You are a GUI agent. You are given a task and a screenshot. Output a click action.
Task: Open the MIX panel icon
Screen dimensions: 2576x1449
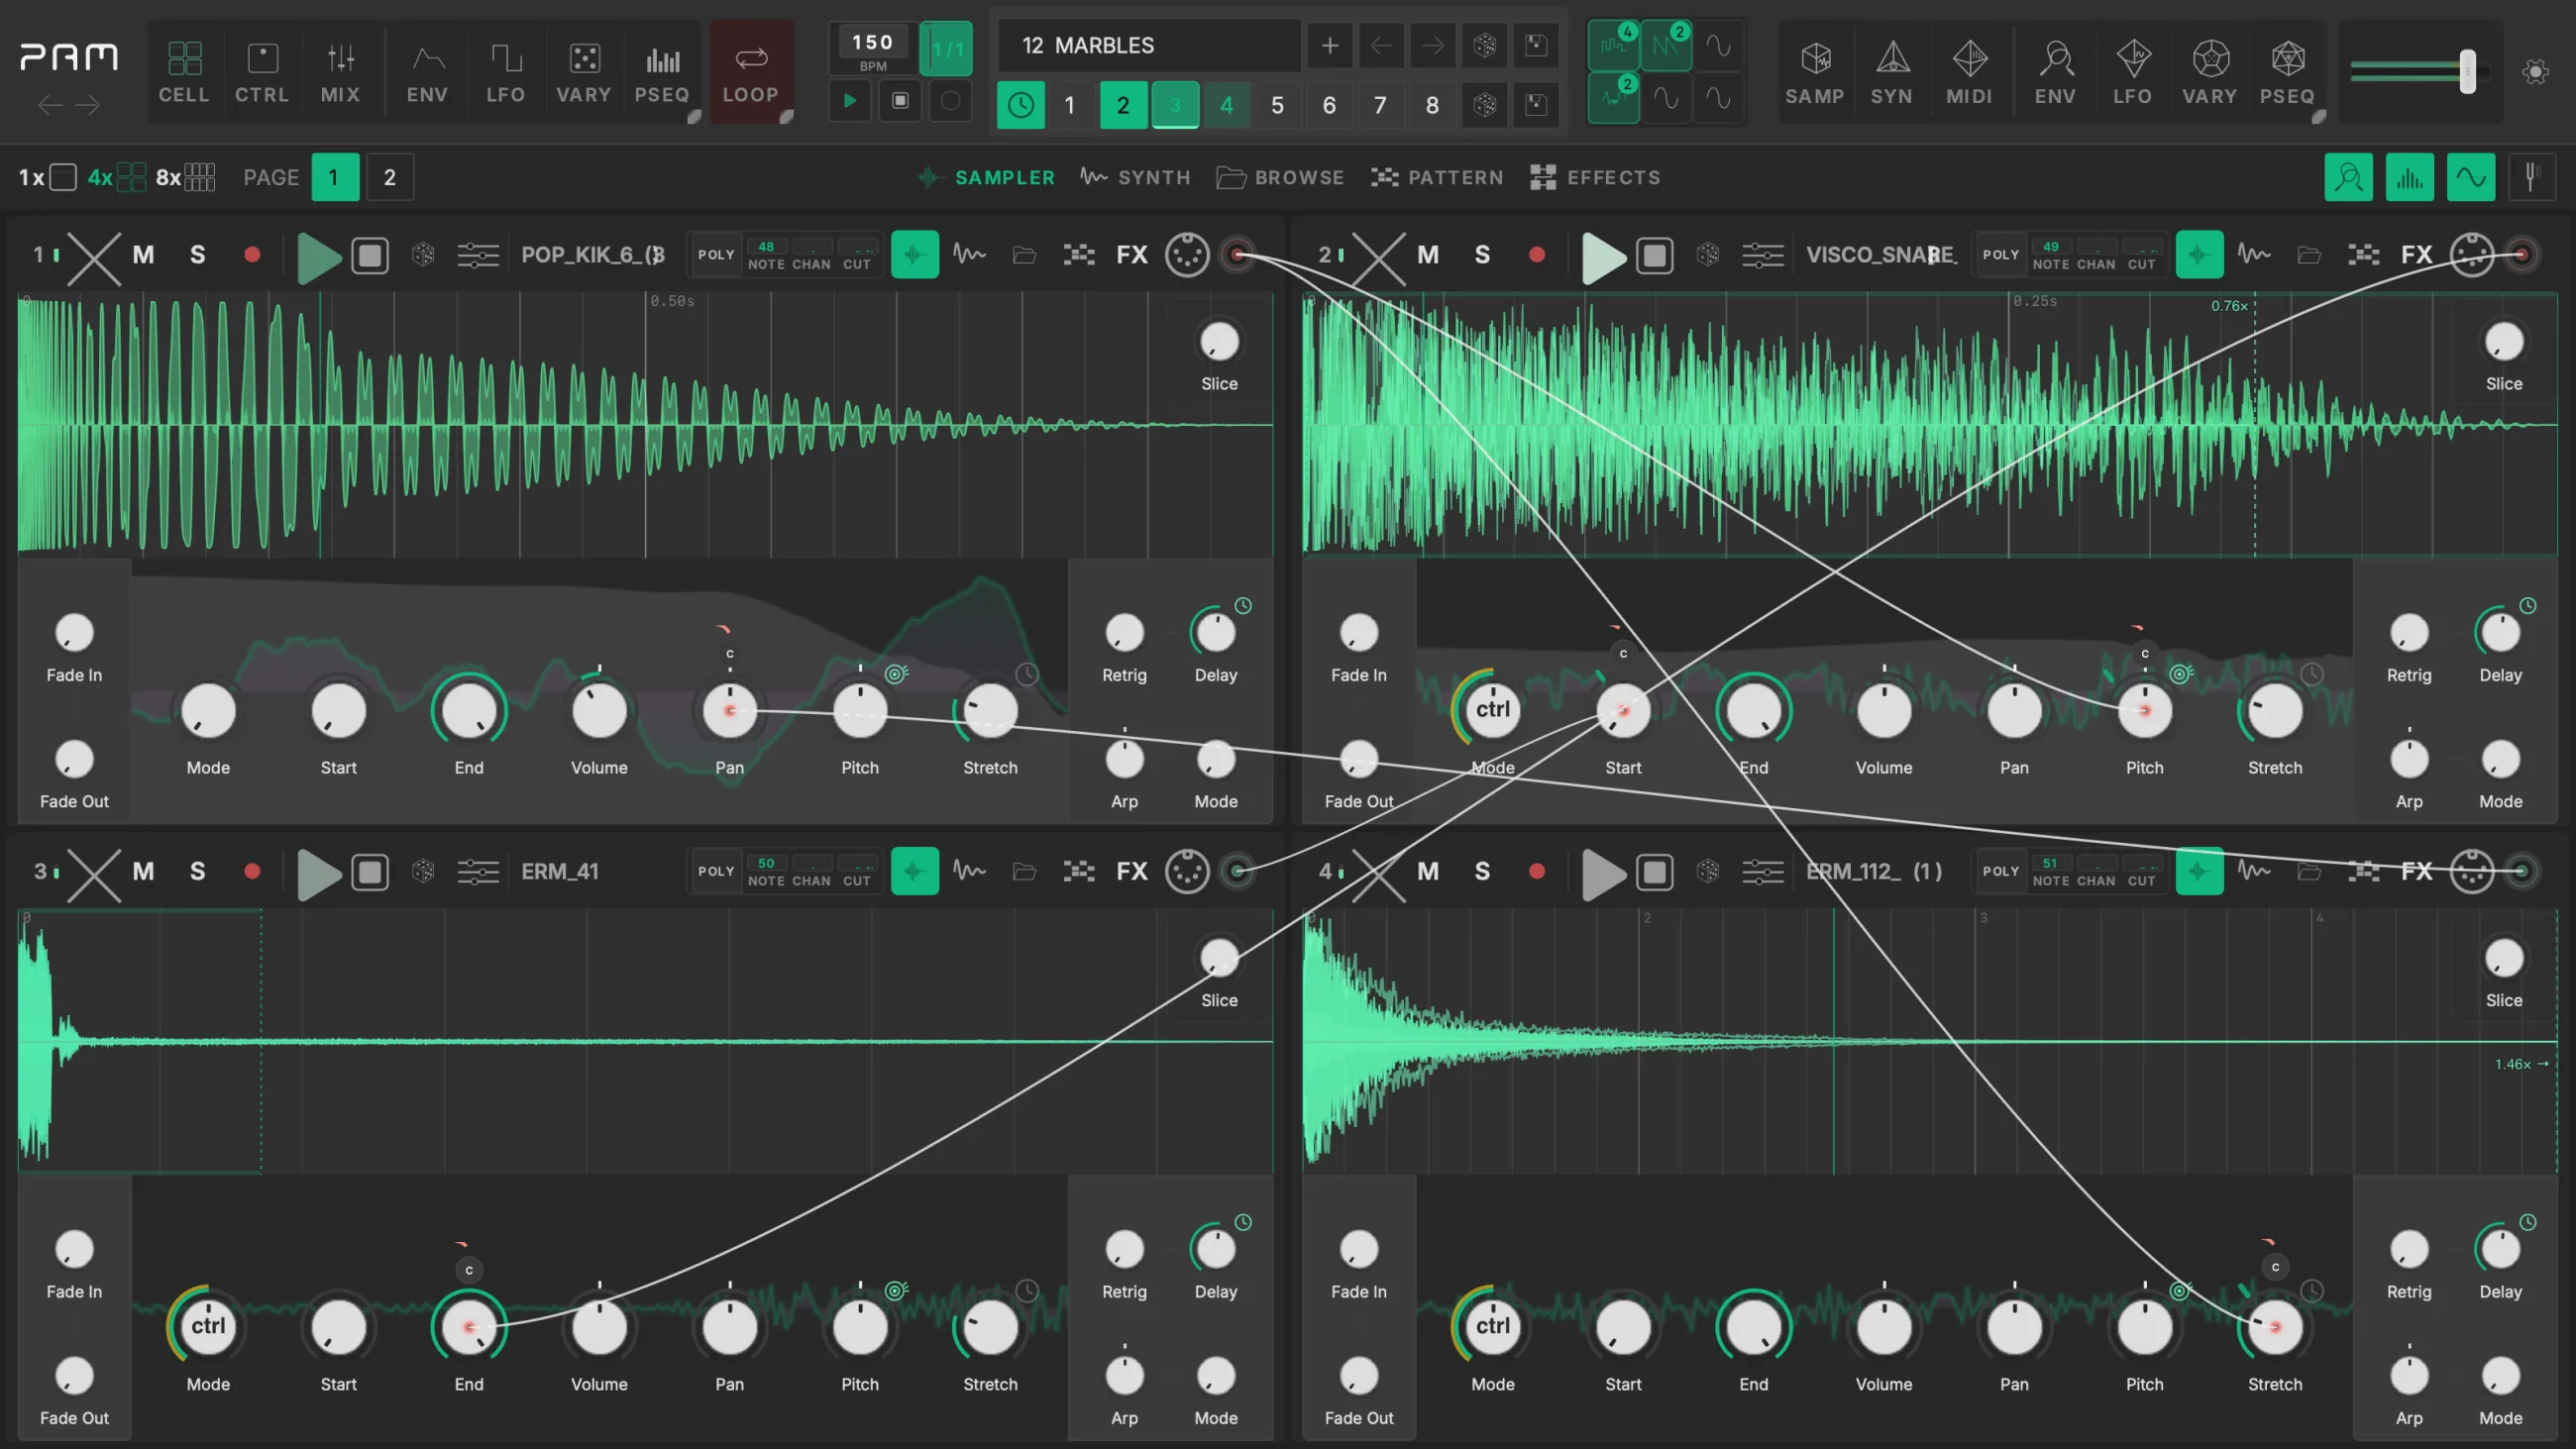(x=340, y=72)
